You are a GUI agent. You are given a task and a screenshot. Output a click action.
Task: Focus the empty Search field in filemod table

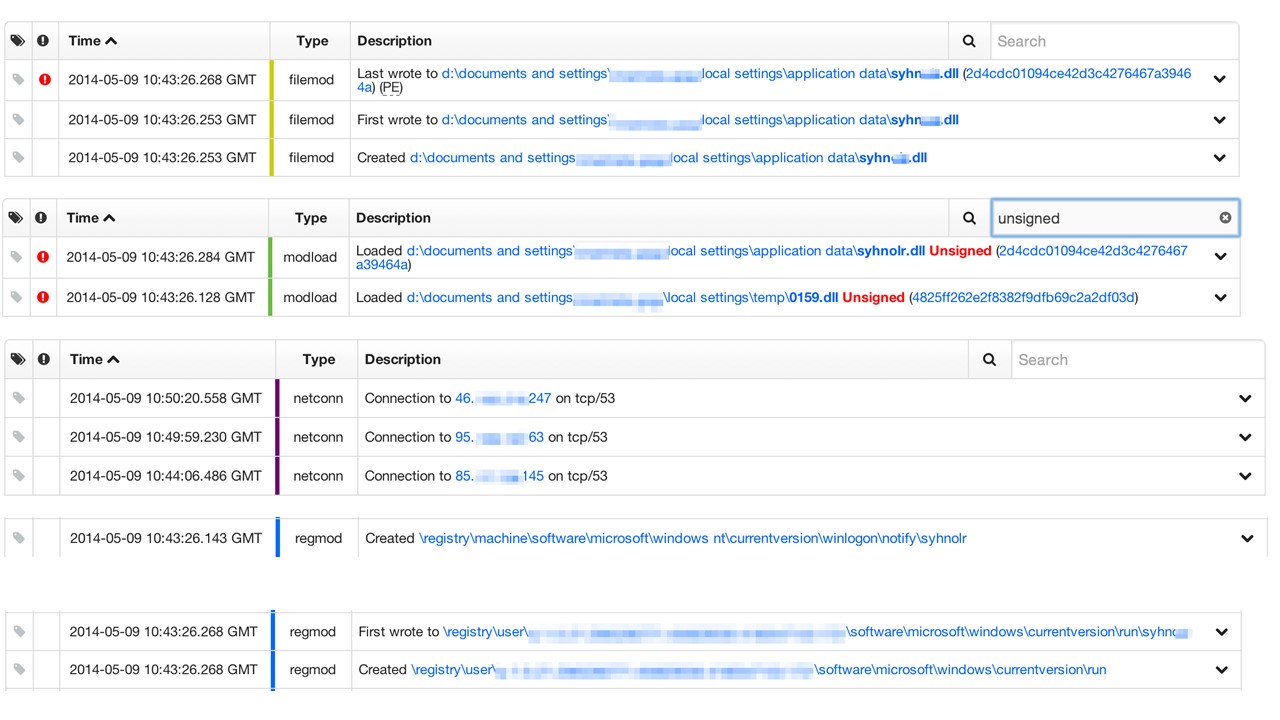tap(1113, 41)
